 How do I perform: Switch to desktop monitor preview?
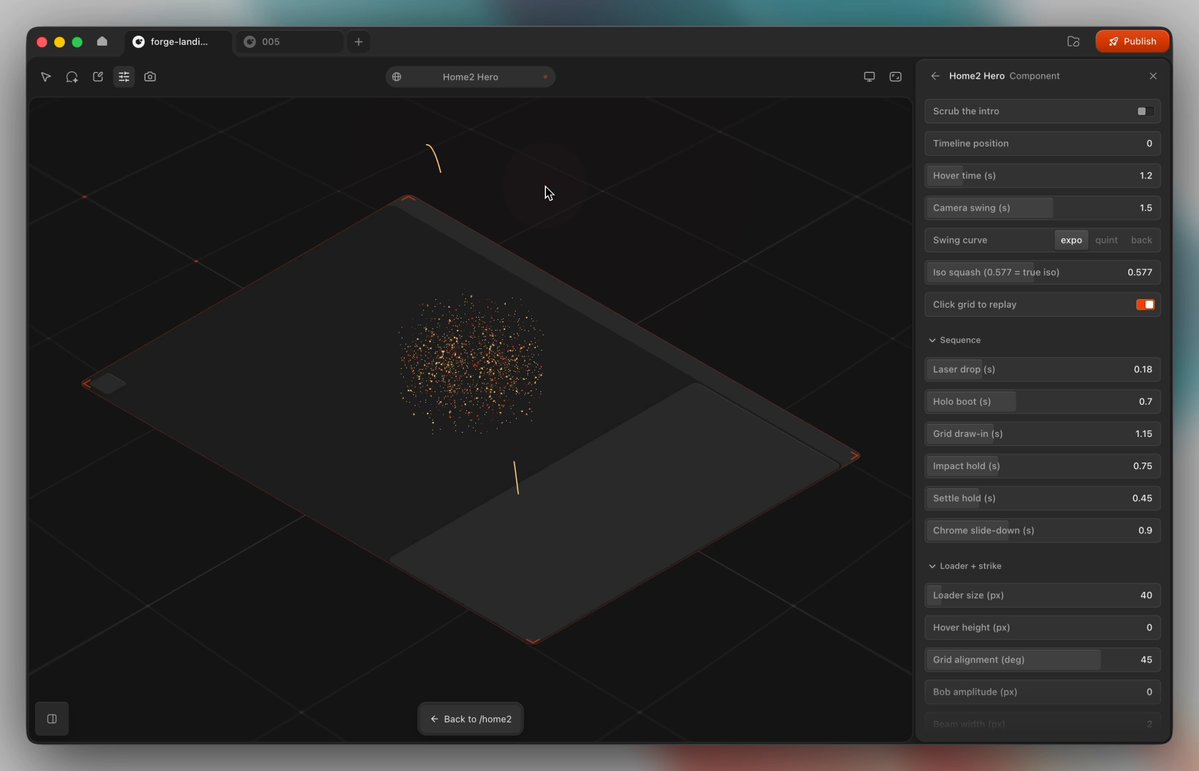(869, 76)
